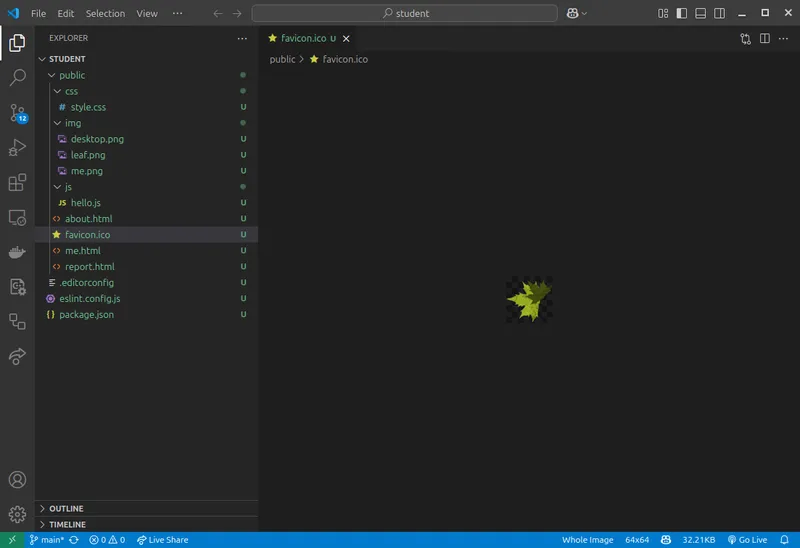Click the remote window indicator in status bar

(12, 540)
